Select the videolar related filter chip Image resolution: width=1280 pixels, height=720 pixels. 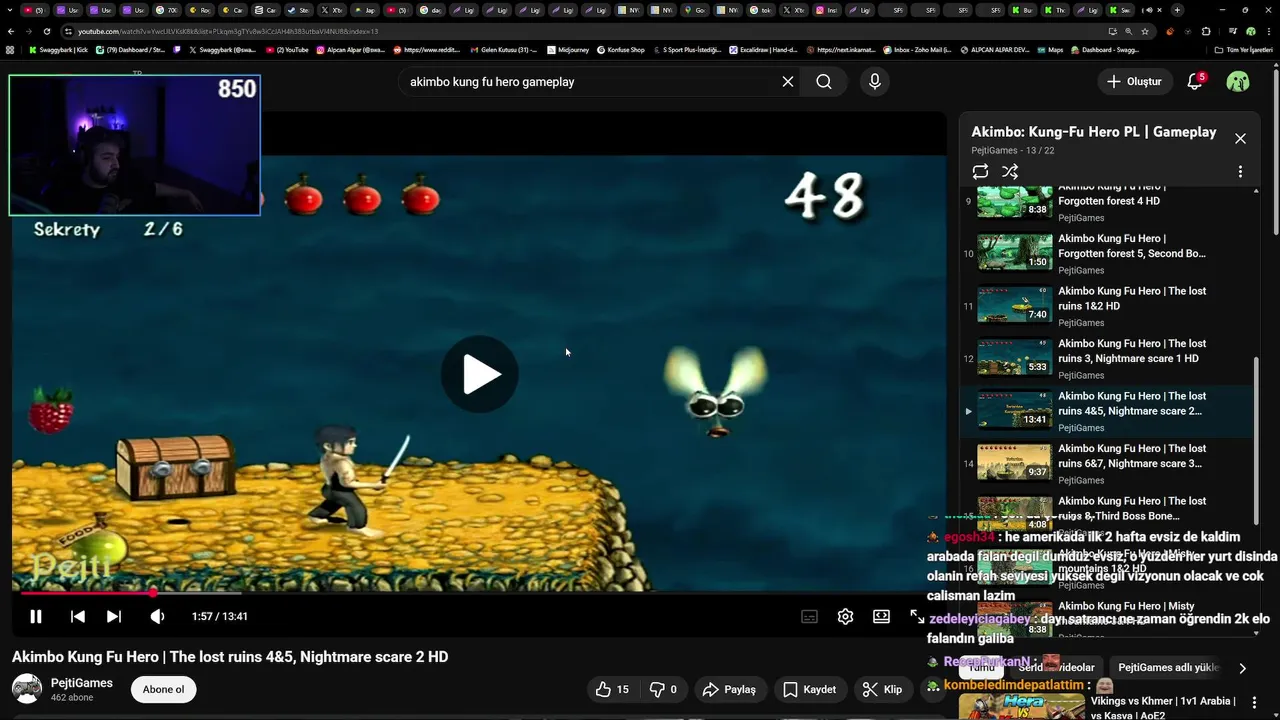click(1057, 667)
